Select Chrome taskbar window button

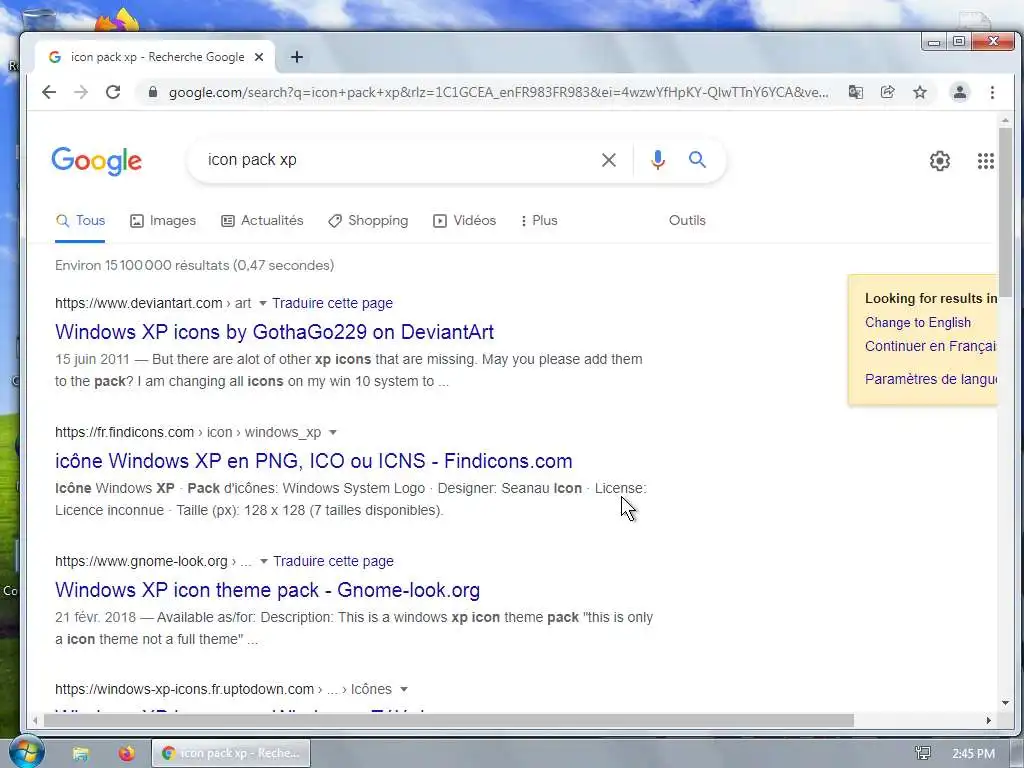pos(231,753)
